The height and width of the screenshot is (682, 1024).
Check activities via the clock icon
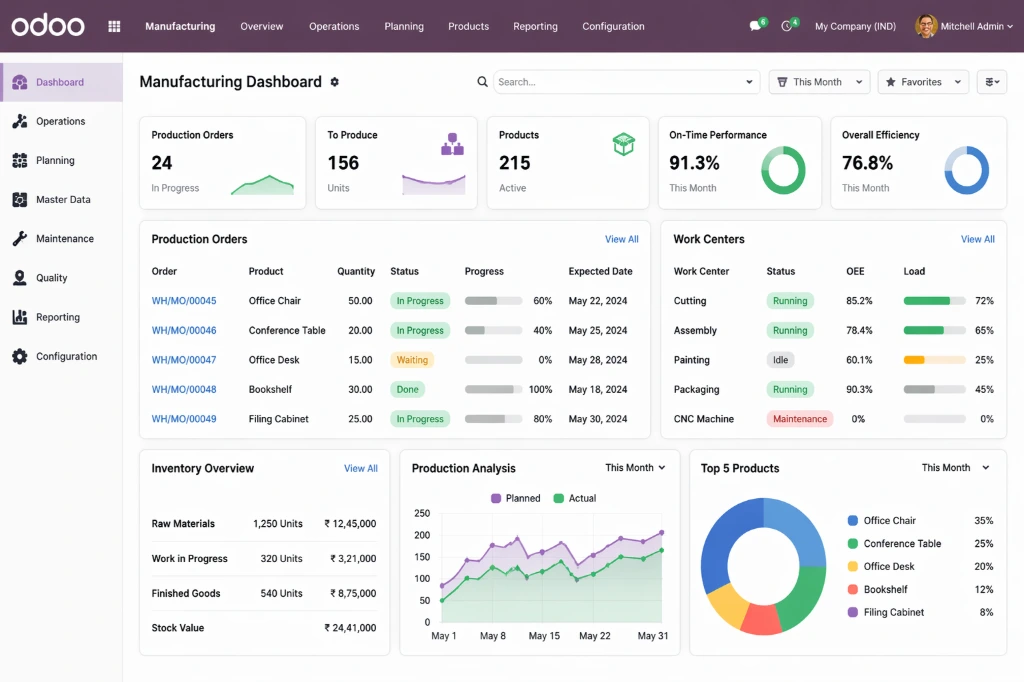789,26
